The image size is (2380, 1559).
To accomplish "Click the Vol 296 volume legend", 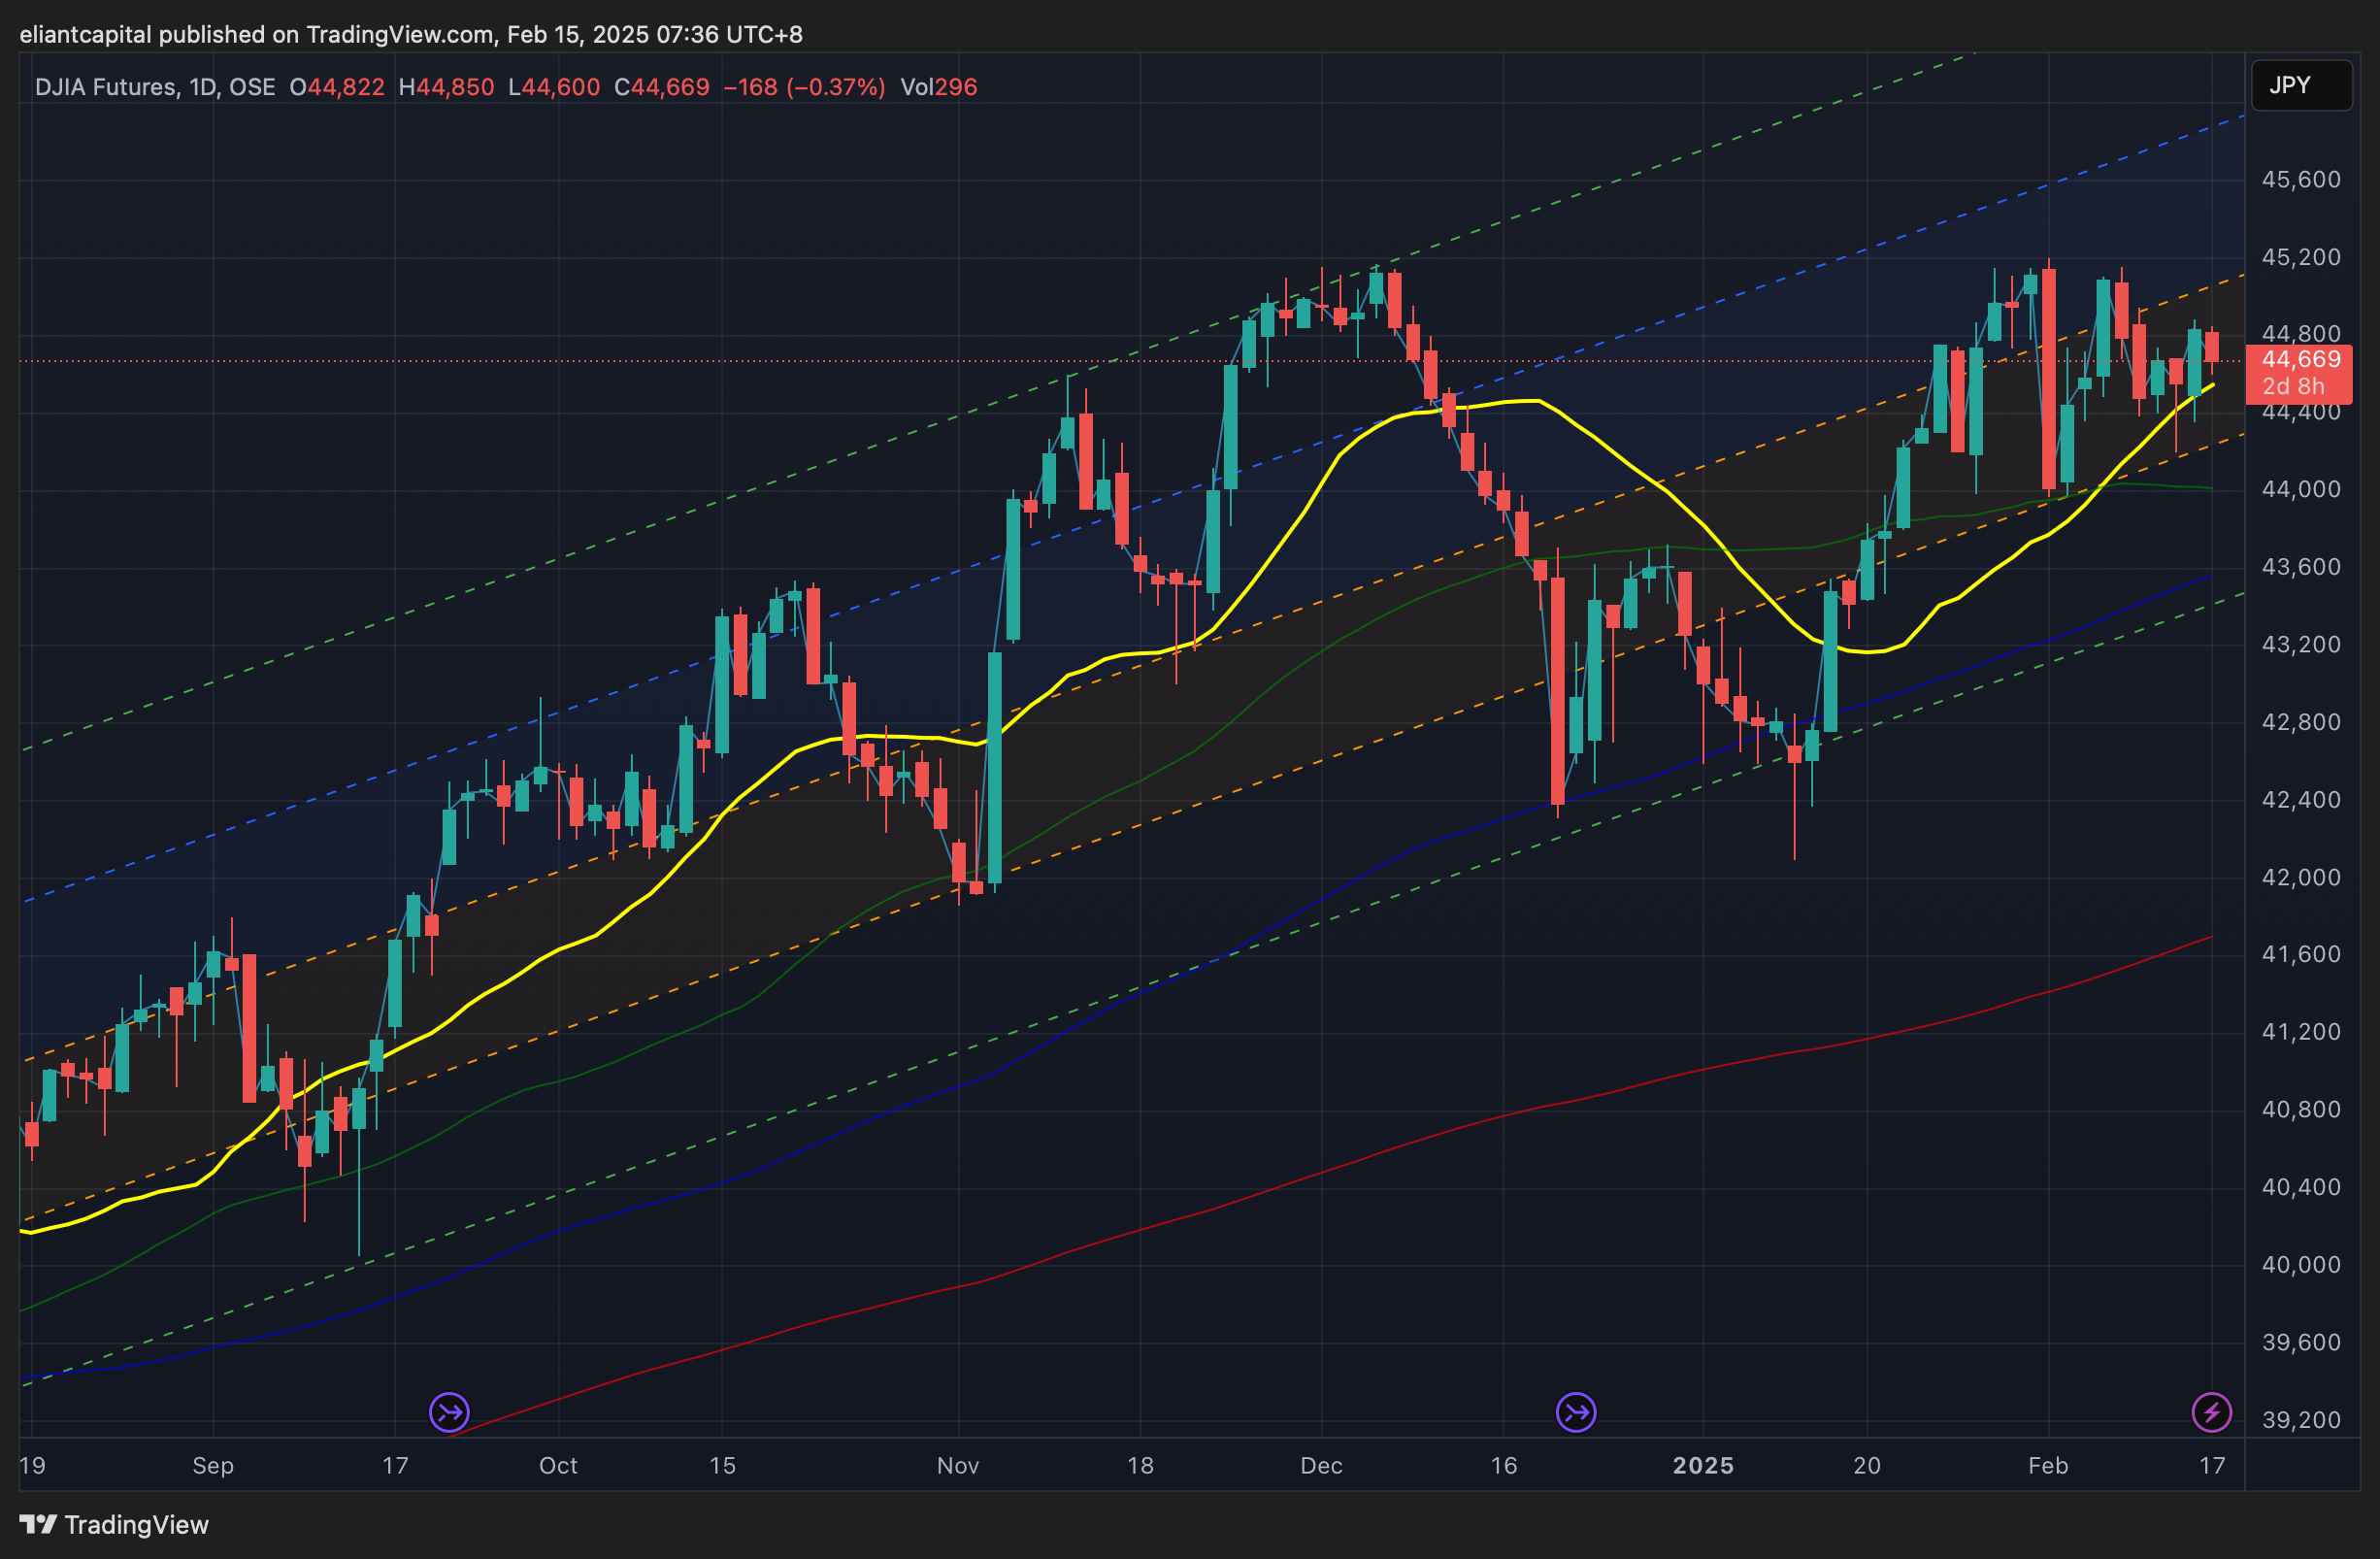I will tap(938, 87).
